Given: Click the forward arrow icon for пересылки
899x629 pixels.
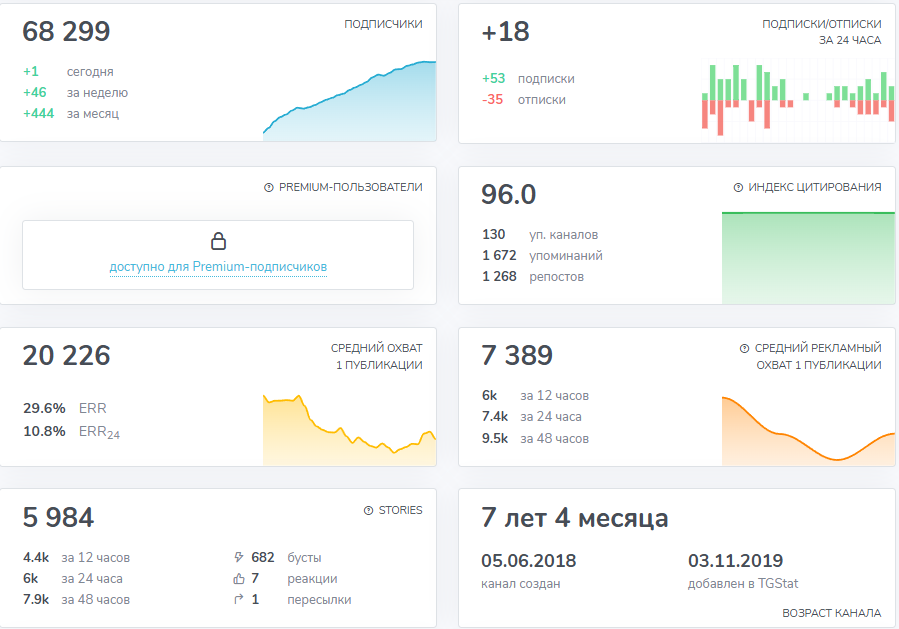Looking at the screenshot, I should [238, 599].
